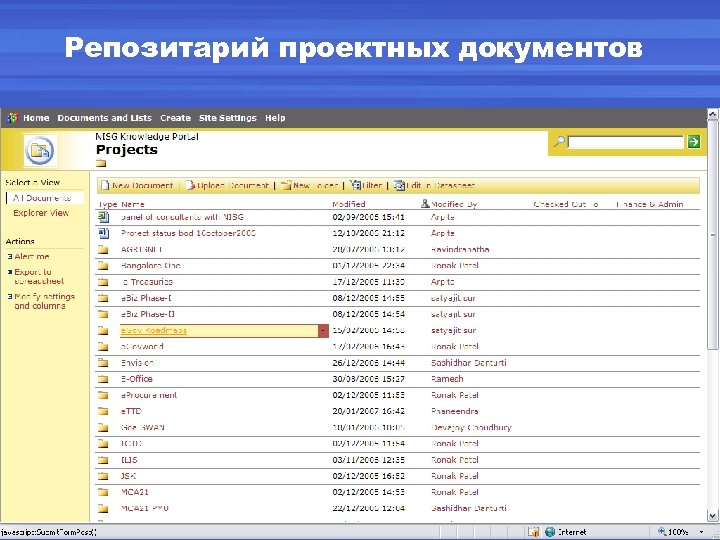The width and height of the screenshot is (720, 540).
Task: Select the All Documents view
Action: pos(42,198)
